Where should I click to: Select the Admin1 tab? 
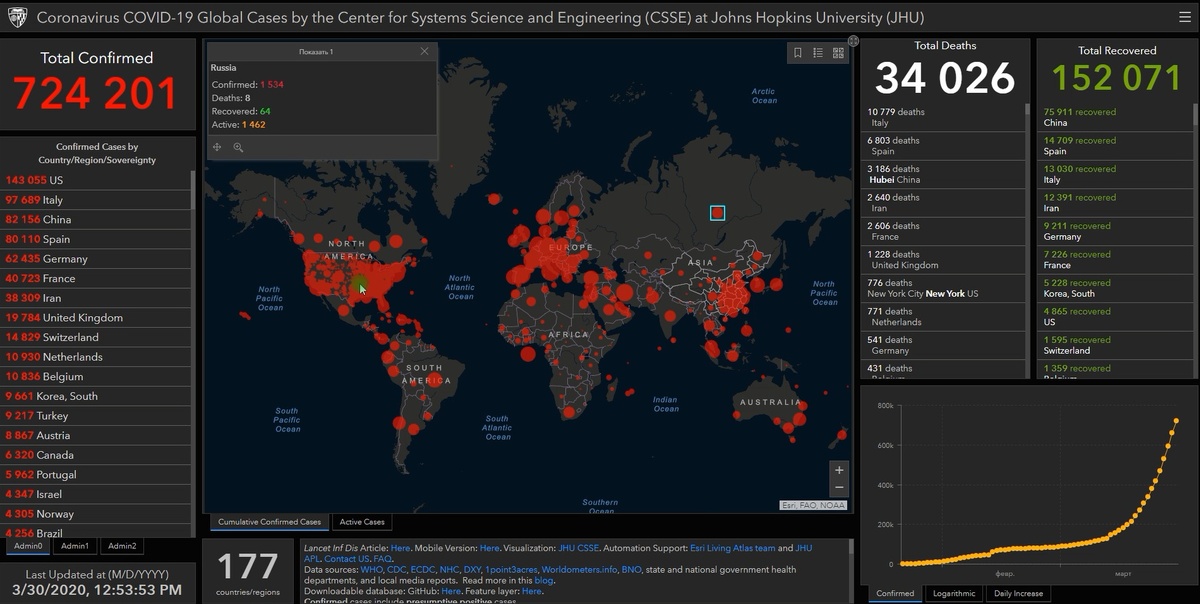coord(75,546)
